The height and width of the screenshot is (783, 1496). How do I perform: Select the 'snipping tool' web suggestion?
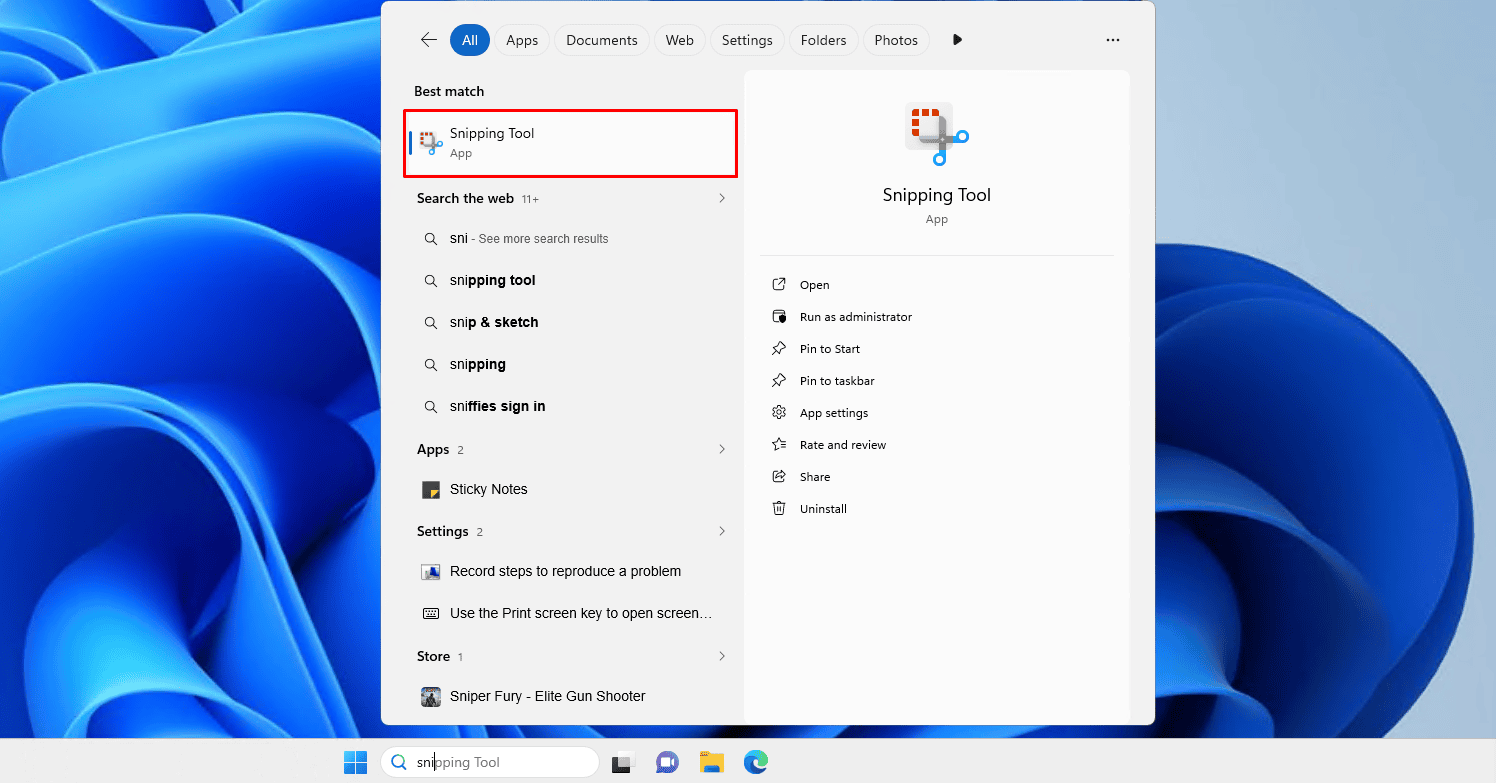(x=570, y=281)
